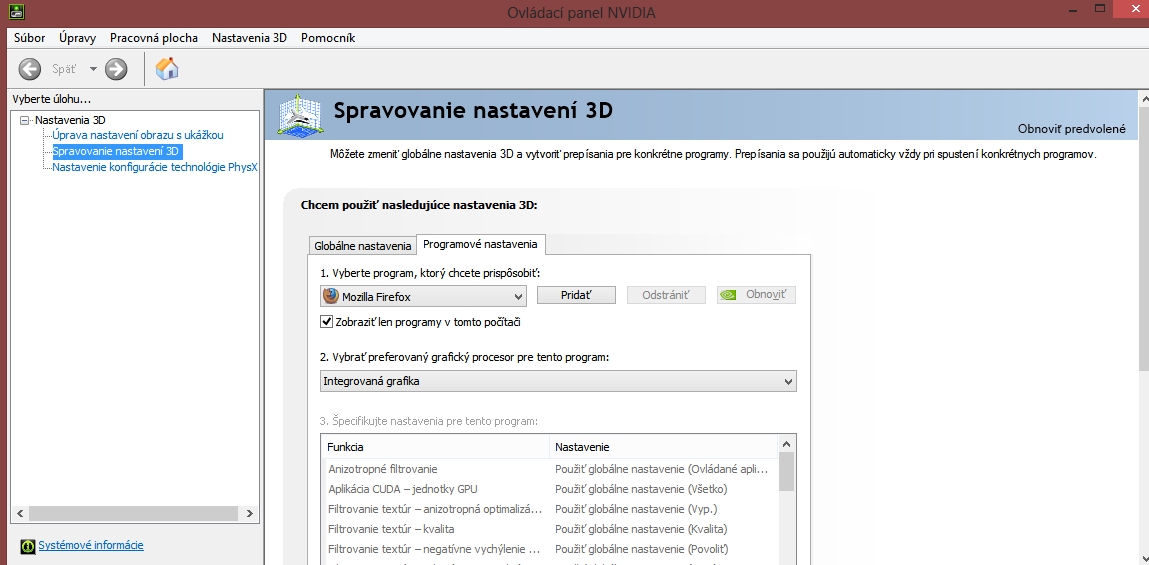The height and width of the screenshot is (565, 1149).
Task: Open the back history dropdown arrow
Action: [93, 69]
